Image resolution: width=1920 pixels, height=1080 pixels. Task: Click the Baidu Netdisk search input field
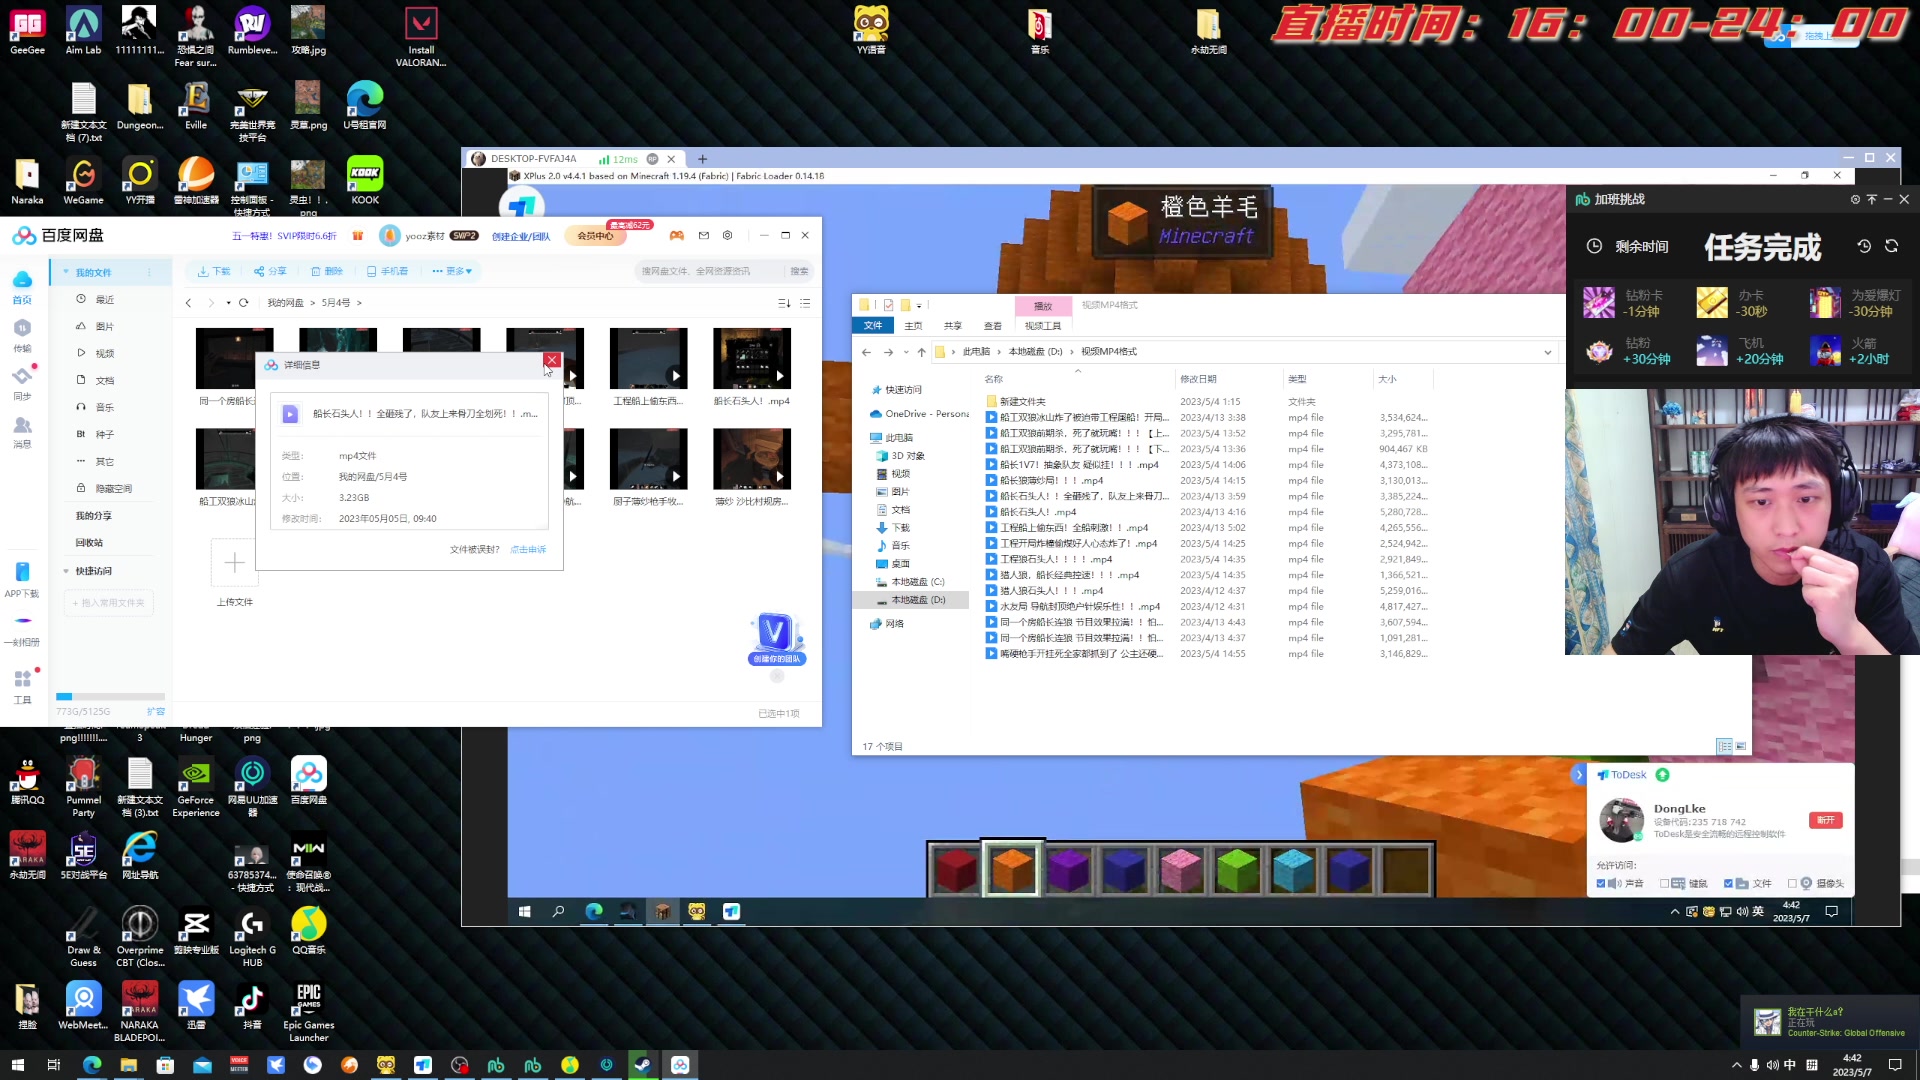coord(710,271)
